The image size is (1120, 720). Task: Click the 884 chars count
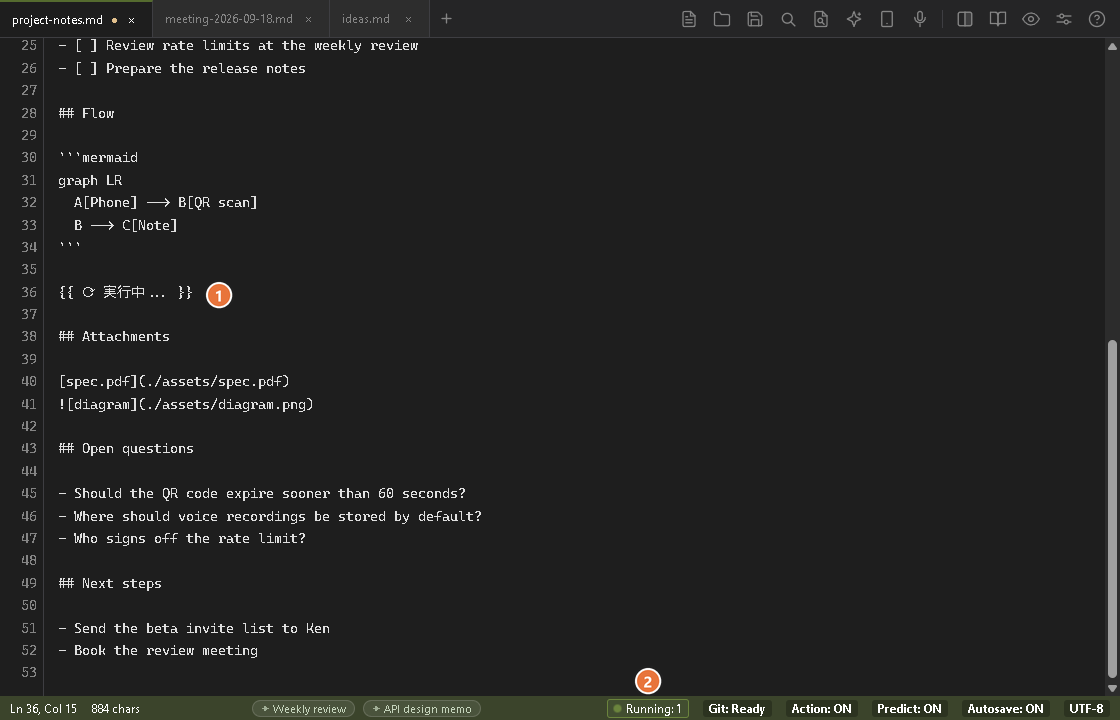click(116, 709)
